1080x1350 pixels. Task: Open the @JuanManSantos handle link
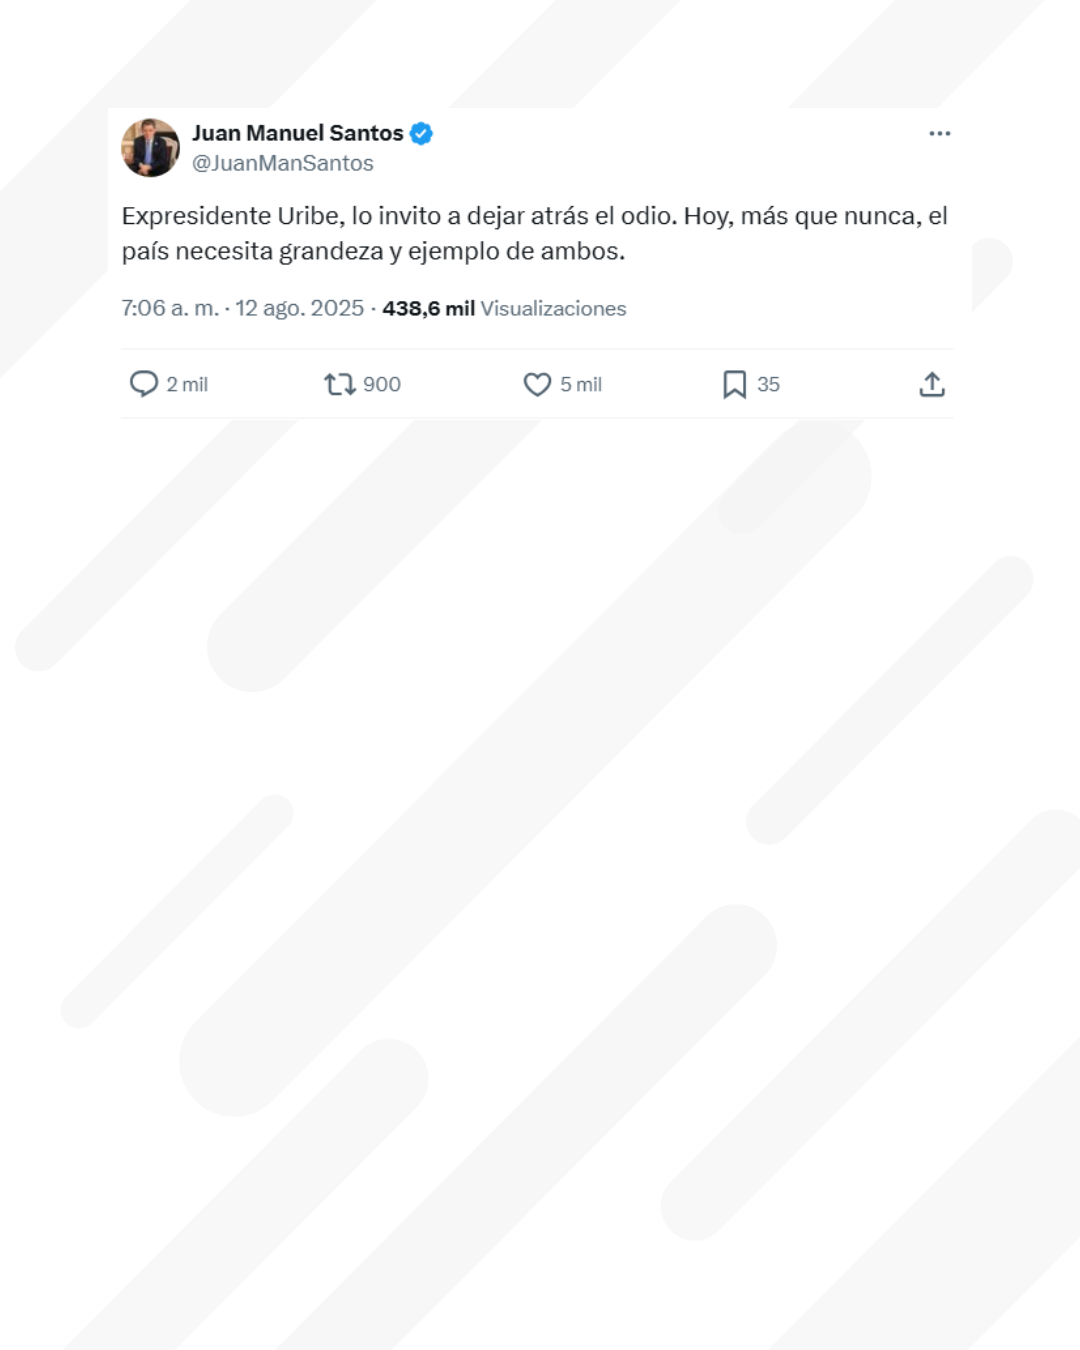(x=283, y=163)
